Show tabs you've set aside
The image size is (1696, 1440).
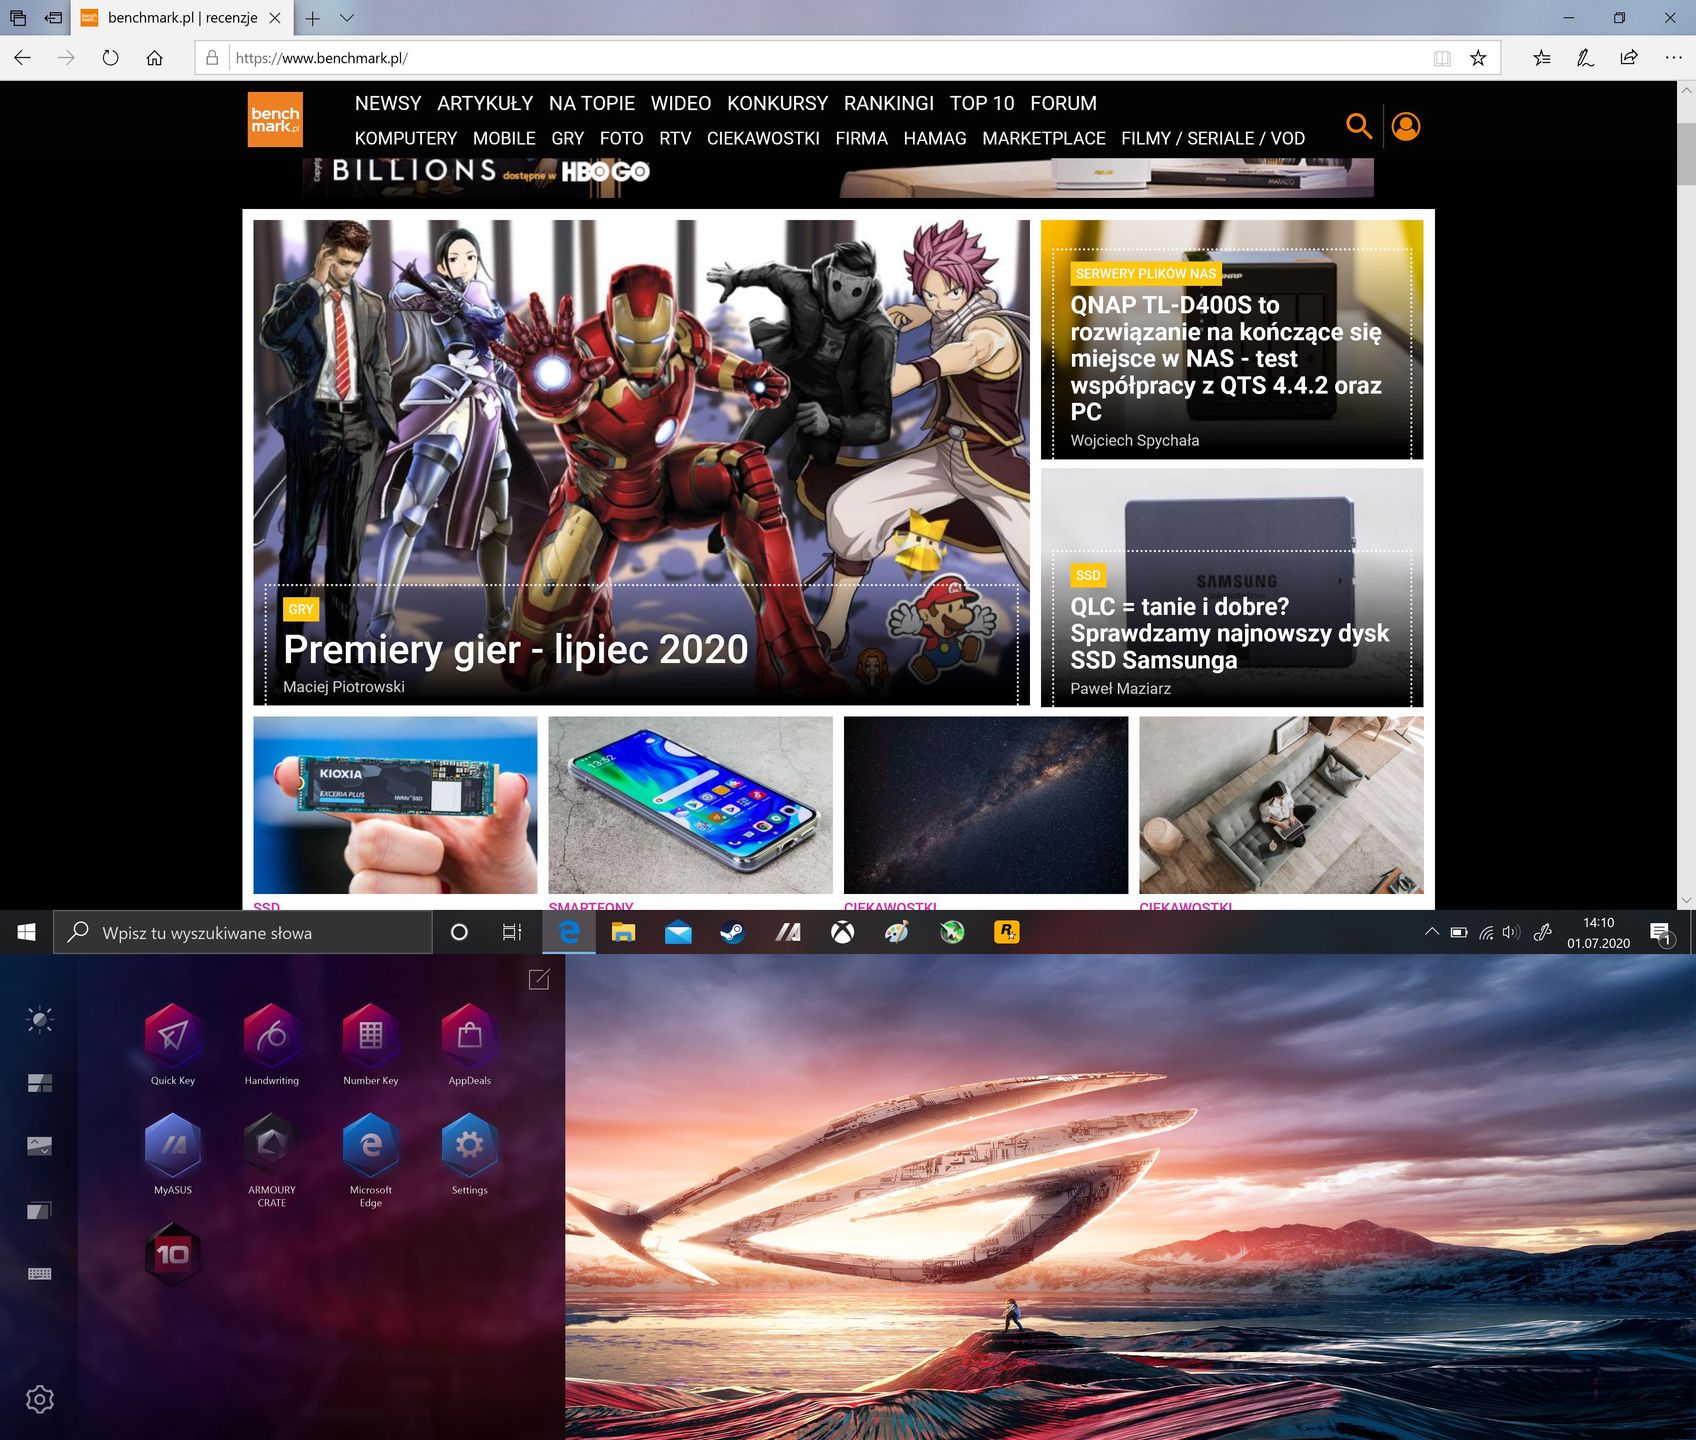coord(18,18)
